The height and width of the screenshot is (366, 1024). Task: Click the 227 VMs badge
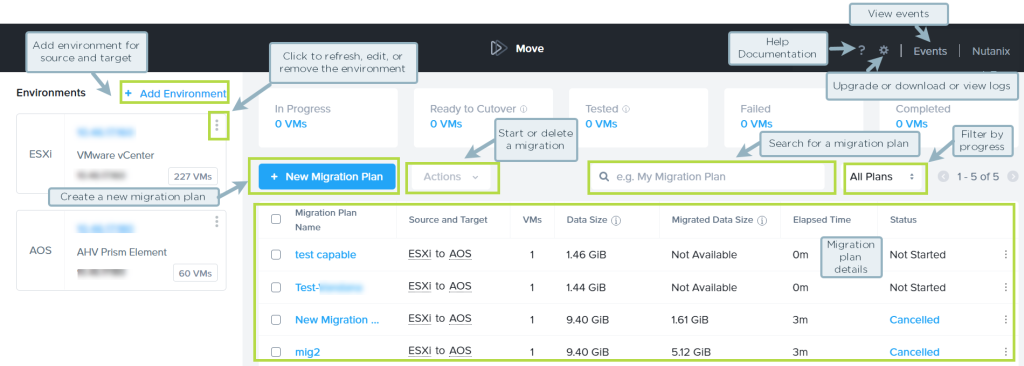(x=193, y=176)
